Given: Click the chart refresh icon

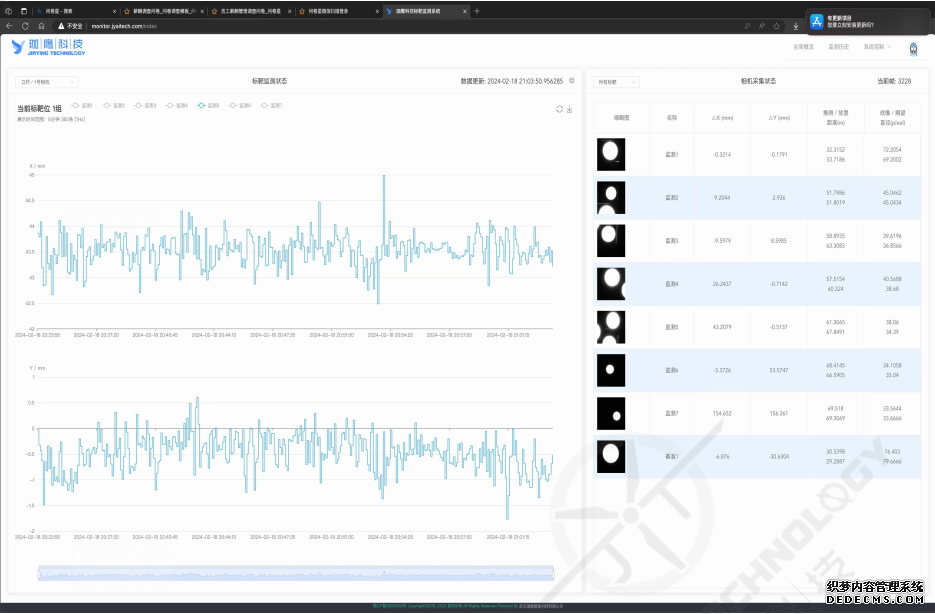Looking at the screenshot, I should point(560,109).
